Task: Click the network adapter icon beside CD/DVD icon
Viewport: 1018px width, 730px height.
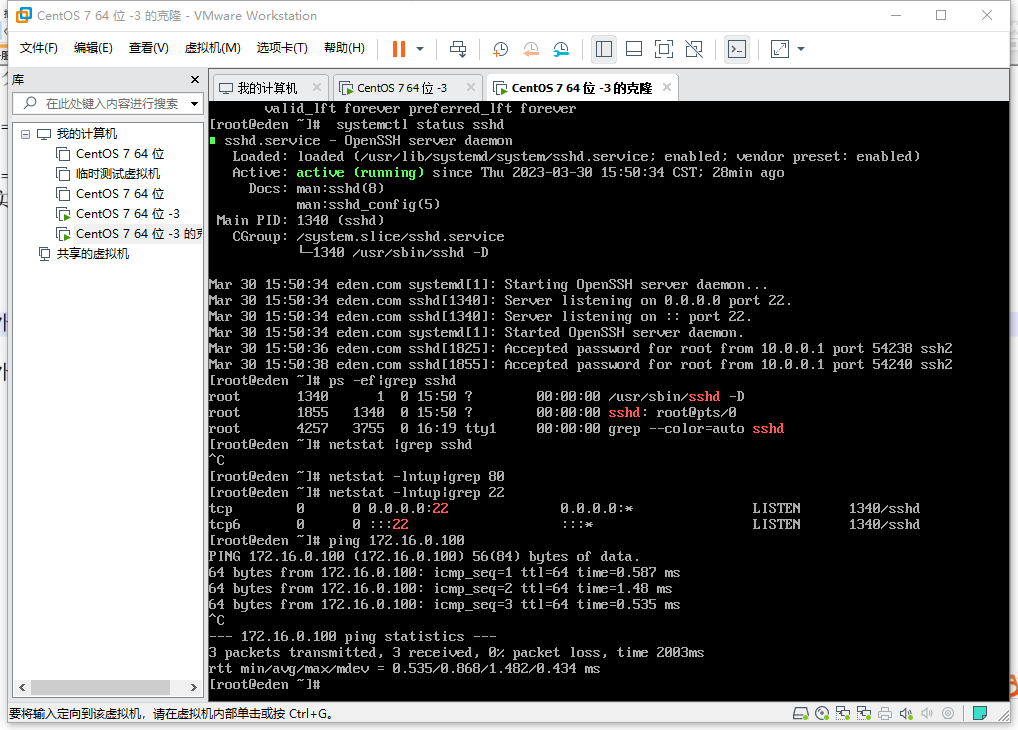Action: (x=843, y=714)
